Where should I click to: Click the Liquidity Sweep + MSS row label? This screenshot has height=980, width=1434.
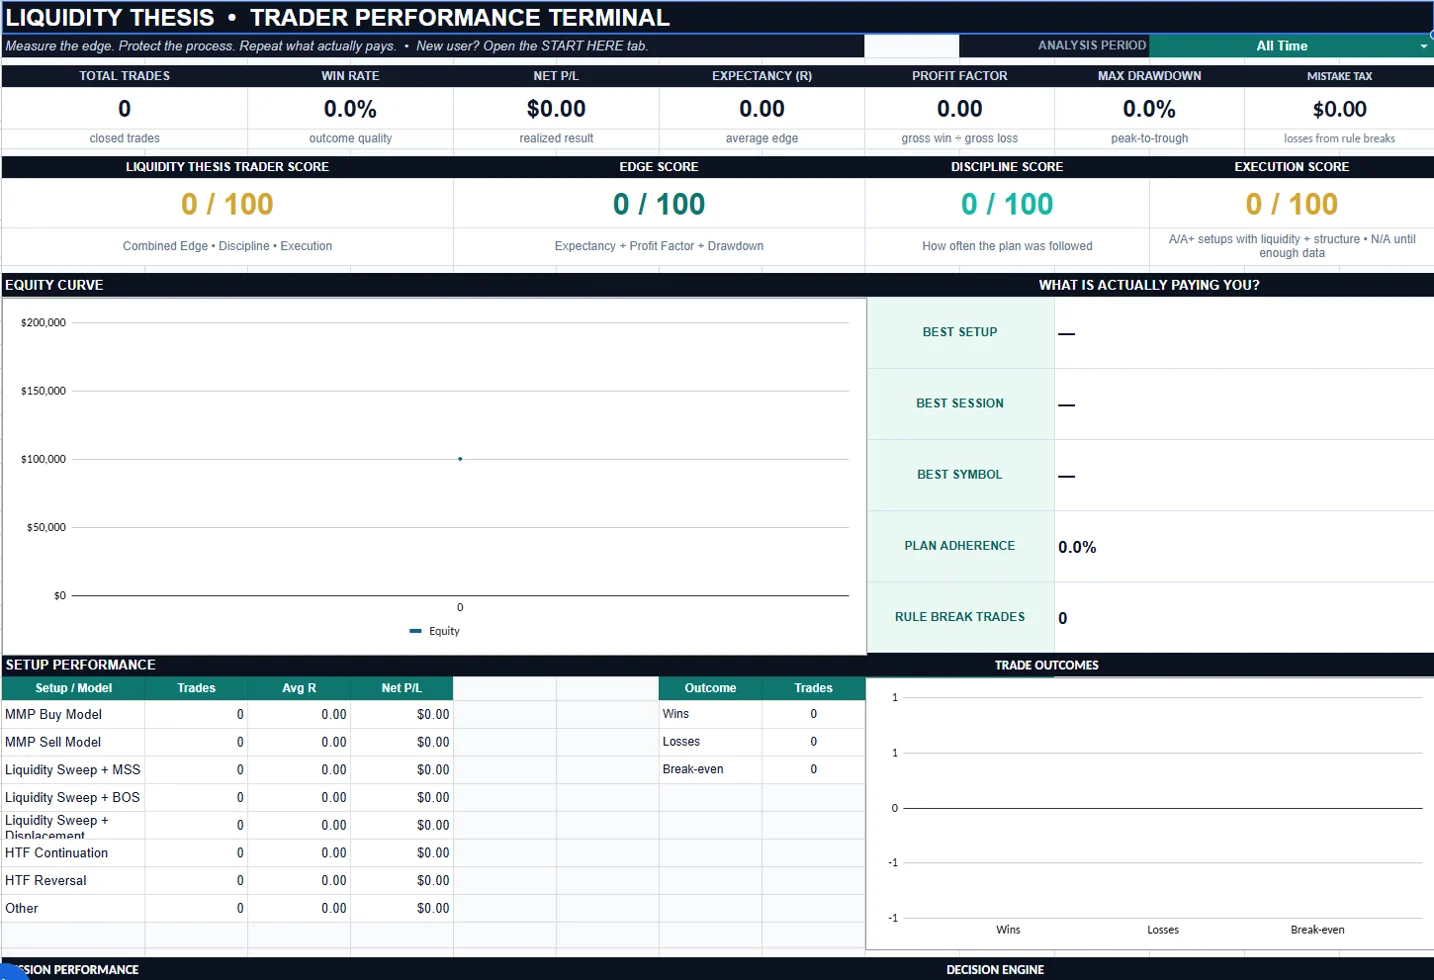[x=73, y=770]
